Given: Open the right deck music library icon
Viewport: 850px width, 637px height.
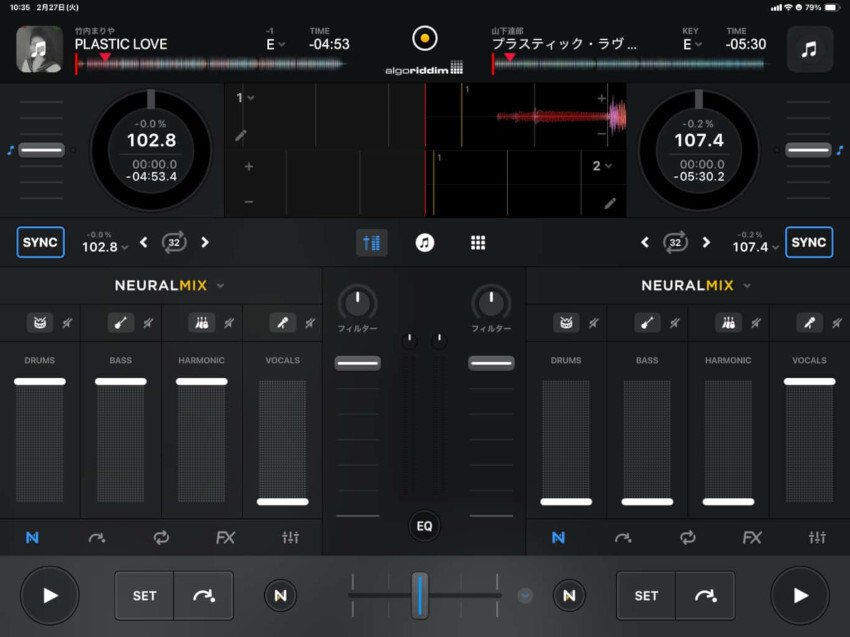Looking at the screenshot, I should [809, 49].
